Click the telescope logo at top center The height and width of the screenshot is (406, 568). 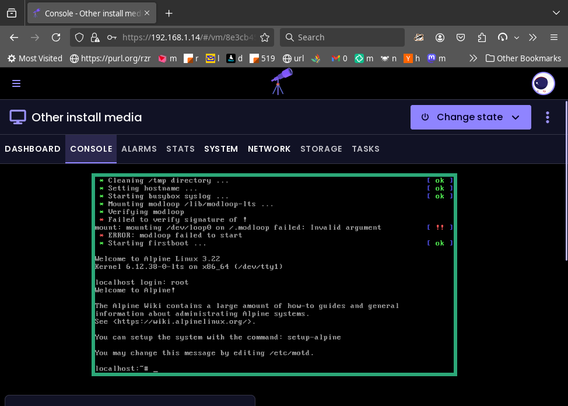(281, 81)
